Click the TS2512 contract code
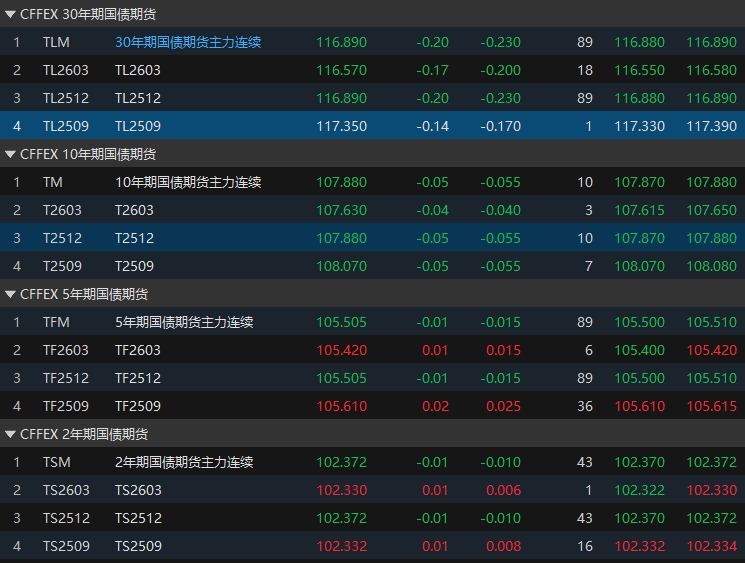The width and height of the screenshot is (745, 563). 66,518
